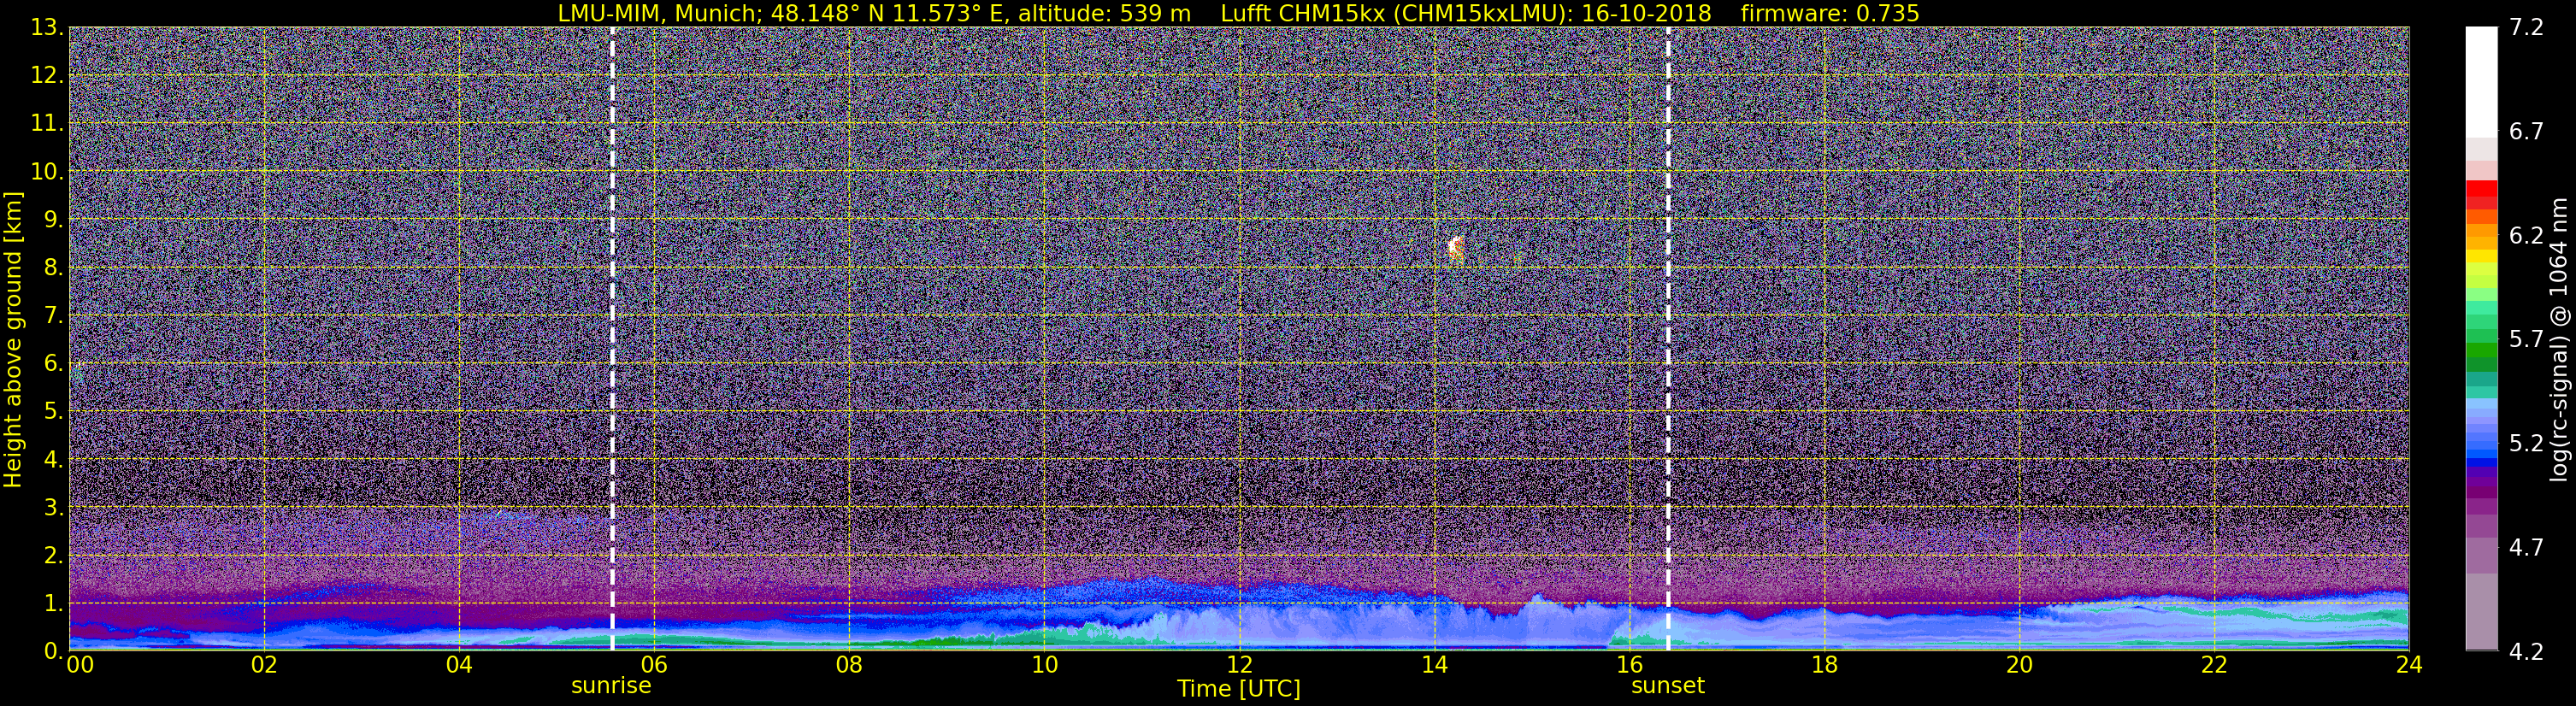Click the bright cloud spot near 14 UTC
The width and height of the screenshot is (2576, 706).
tap(1456, 248)
